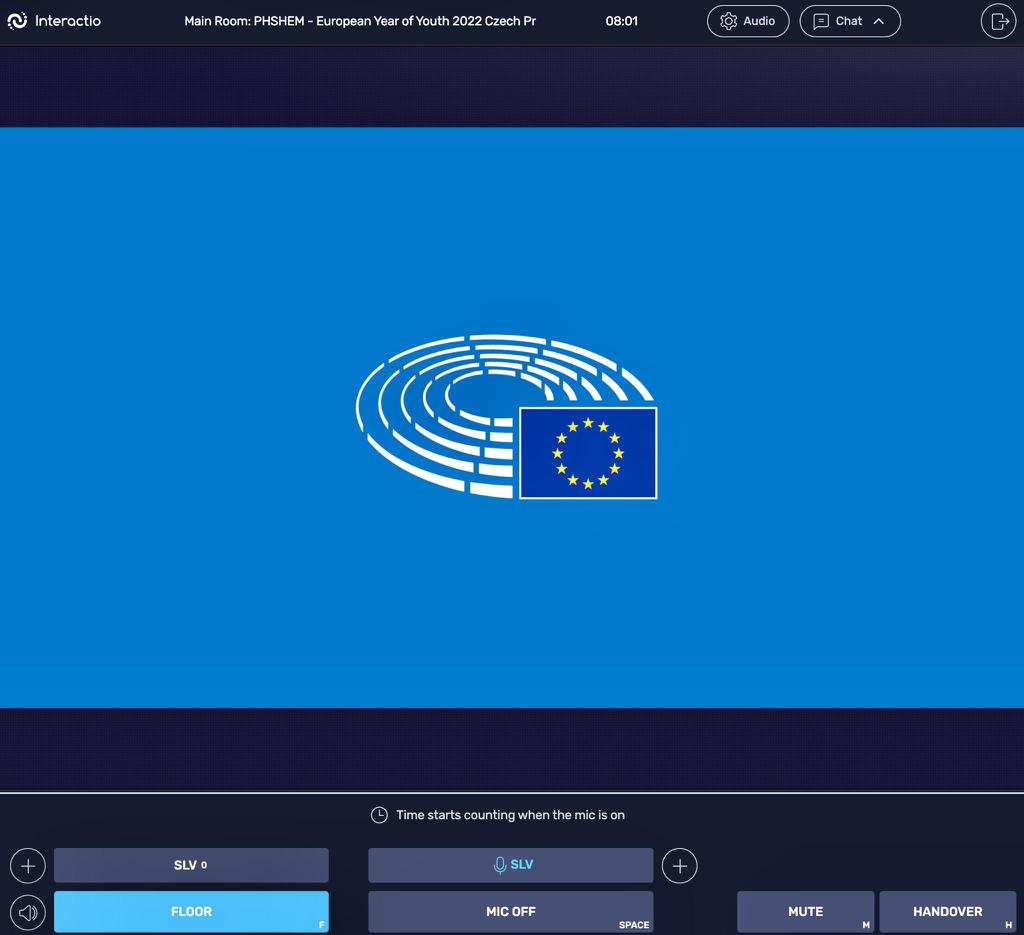Click the 08:01 time display

621,21
